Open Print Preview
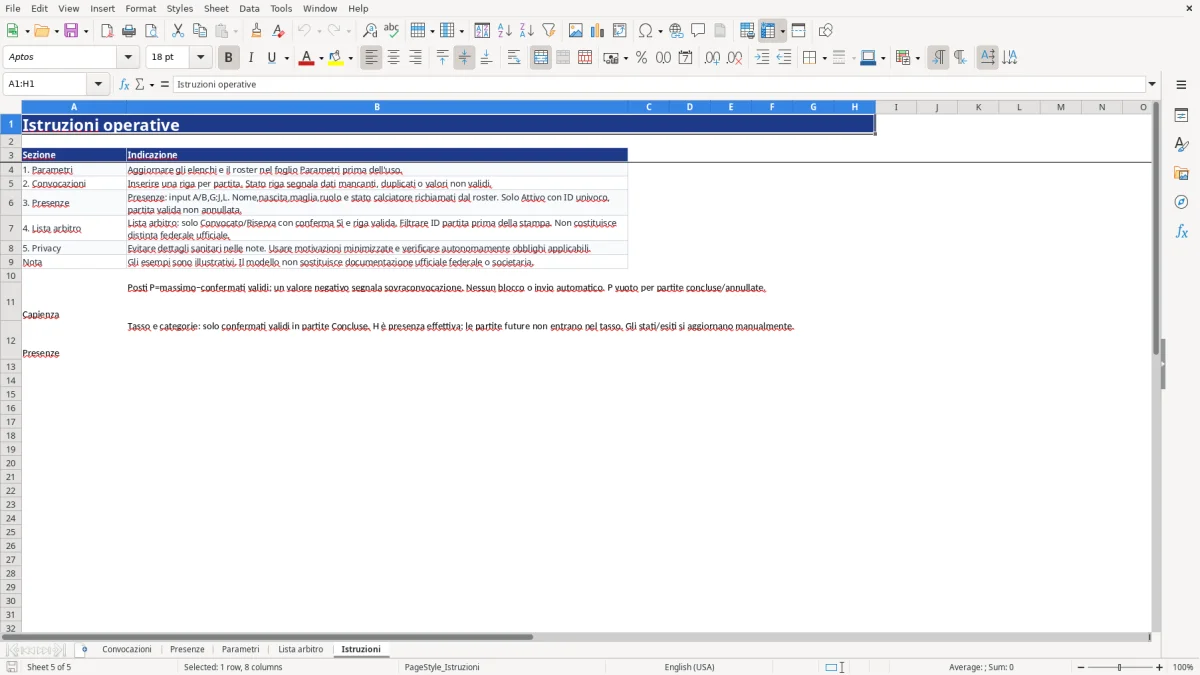The height and width of the screenshot is (675, 1200). (x=151, y=31)
